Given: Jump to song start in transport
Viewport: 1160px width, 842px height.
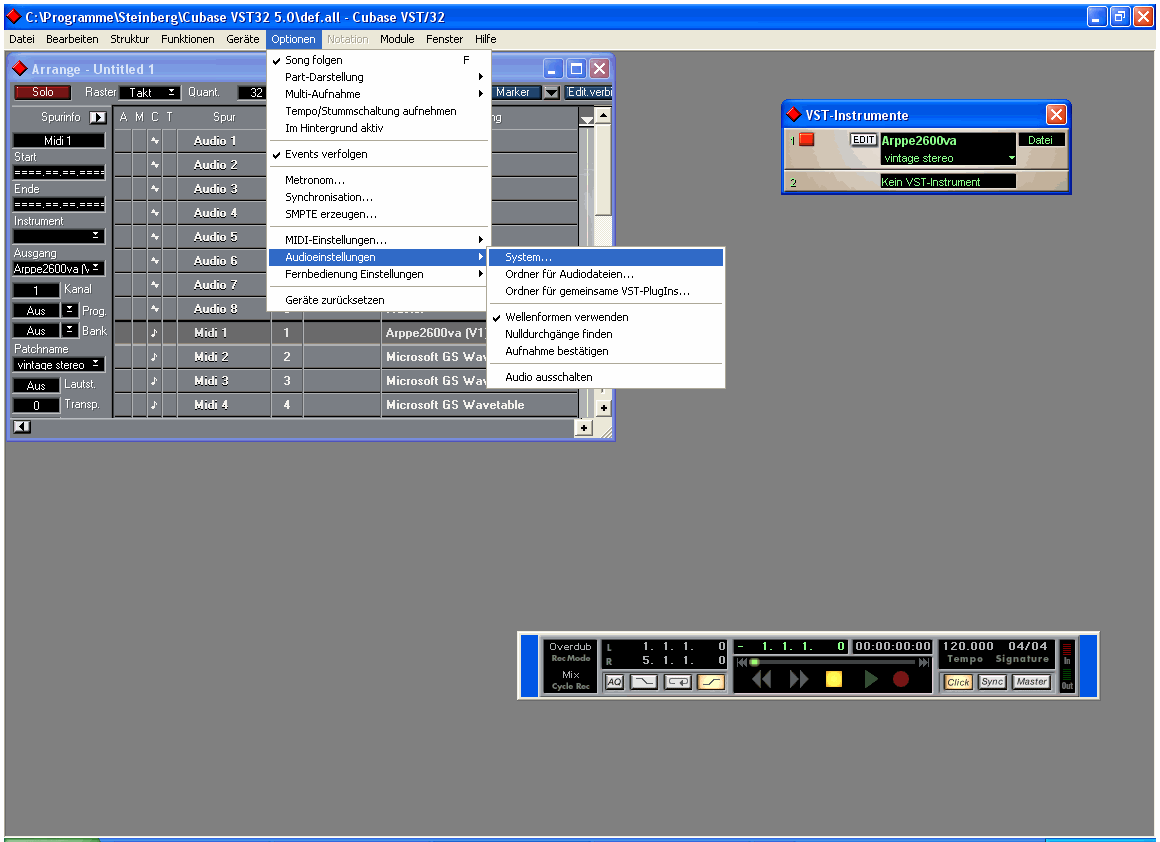Looking at the screenshot, I should click(x=741, y=662).
